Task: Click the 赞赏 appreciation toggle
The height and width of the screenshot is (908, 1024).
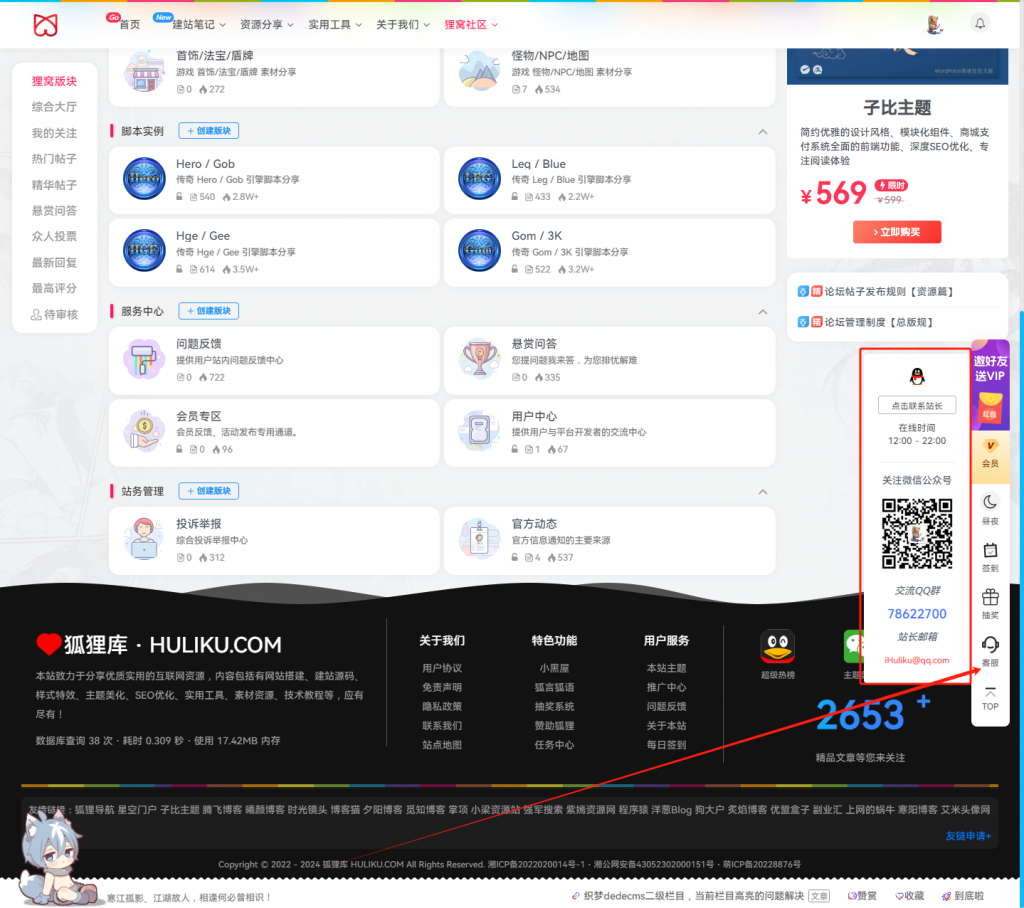Action: coord(862,895)
